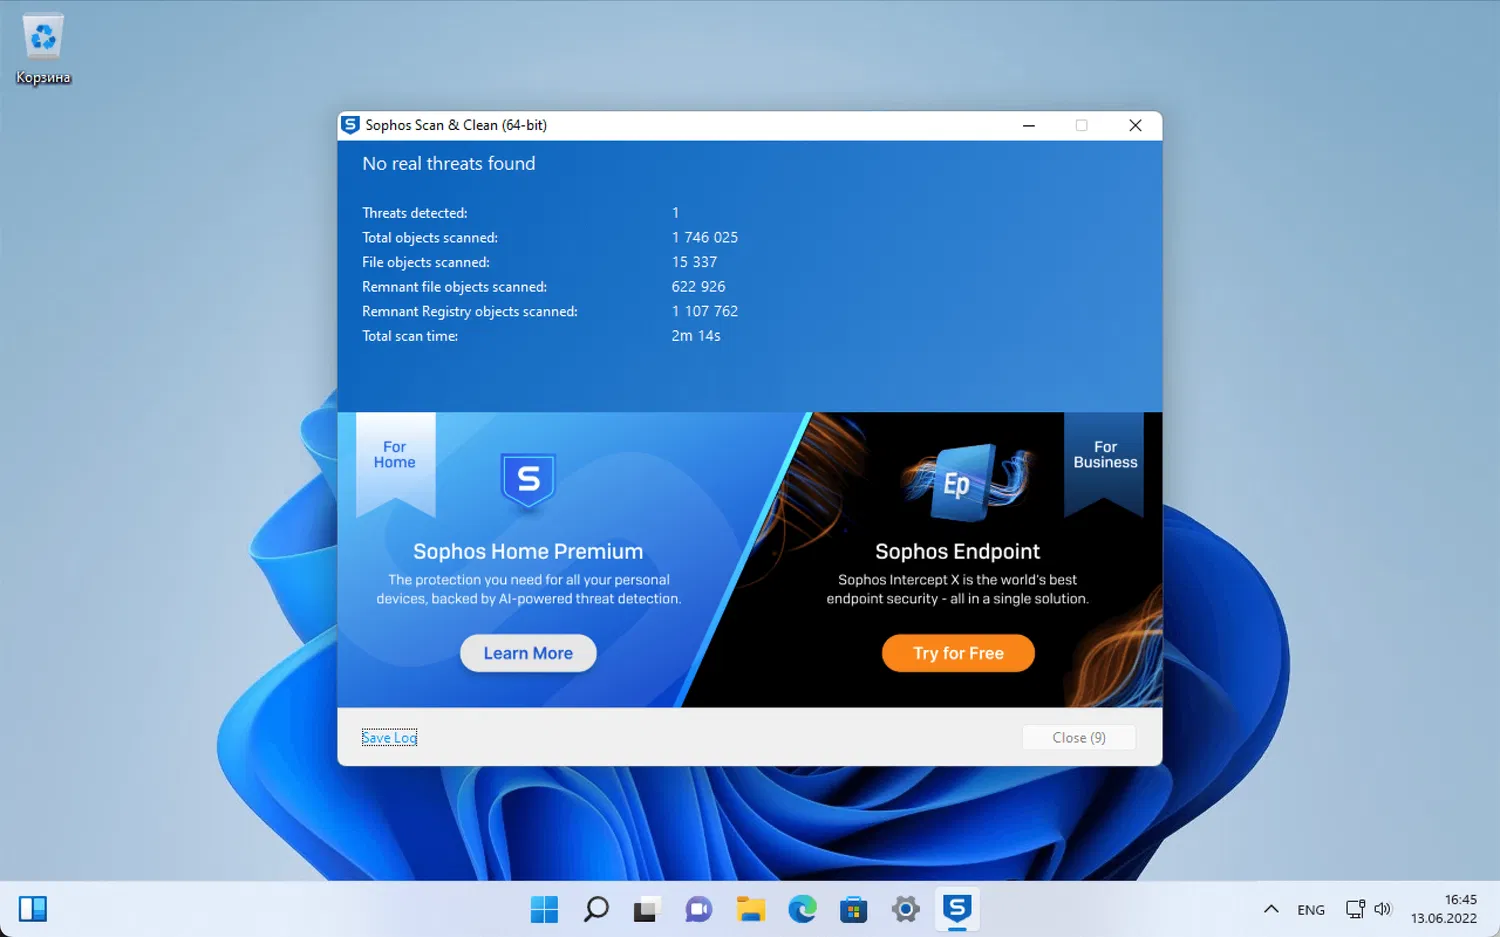Click the For Home ribbon banner

coord(395,465)
